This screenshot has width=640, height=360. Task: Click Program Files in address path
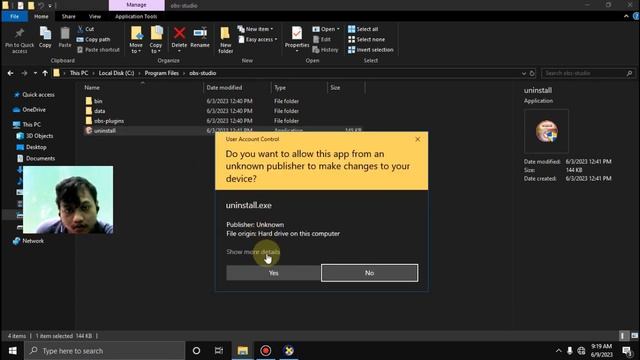coord(162,73)
